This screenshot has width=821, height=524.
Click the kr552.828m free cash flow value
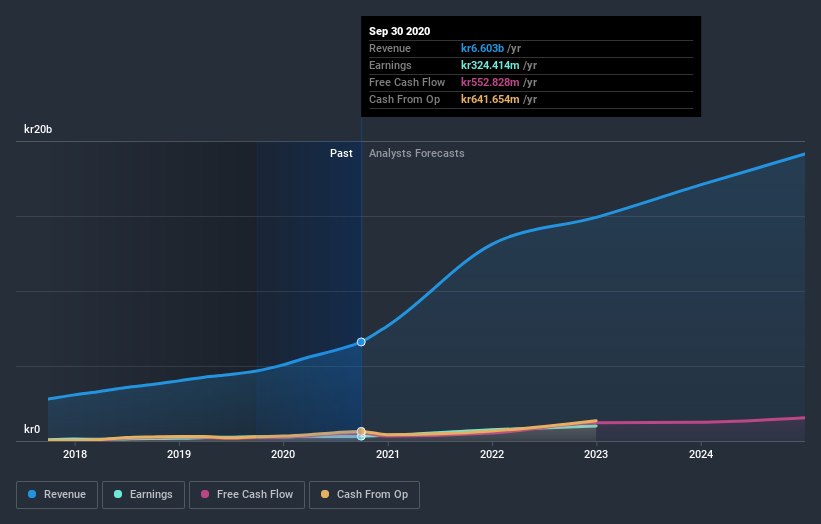click(x=490, y=82)
